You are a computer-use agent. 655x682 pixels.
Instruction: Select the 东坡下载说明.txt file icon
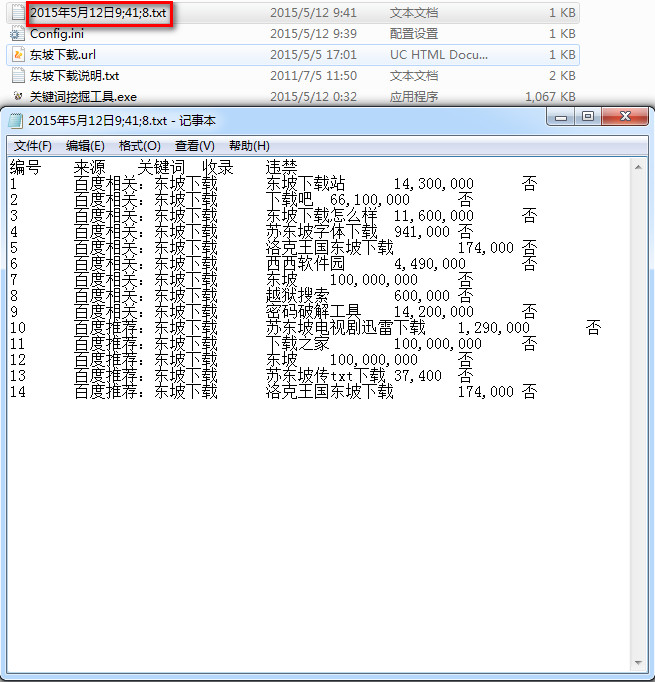click(x=18, y=76)
